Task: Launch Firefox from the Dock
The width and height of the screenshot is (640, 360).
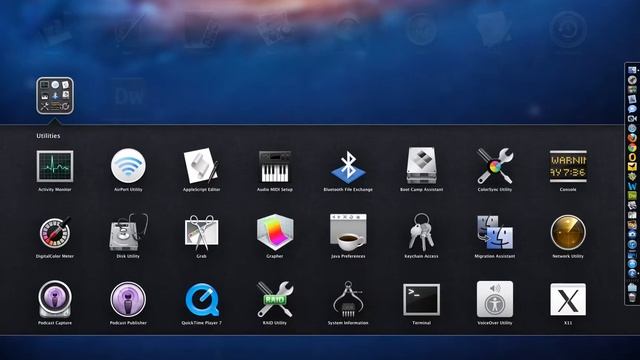Action: (x=632, y=138)
